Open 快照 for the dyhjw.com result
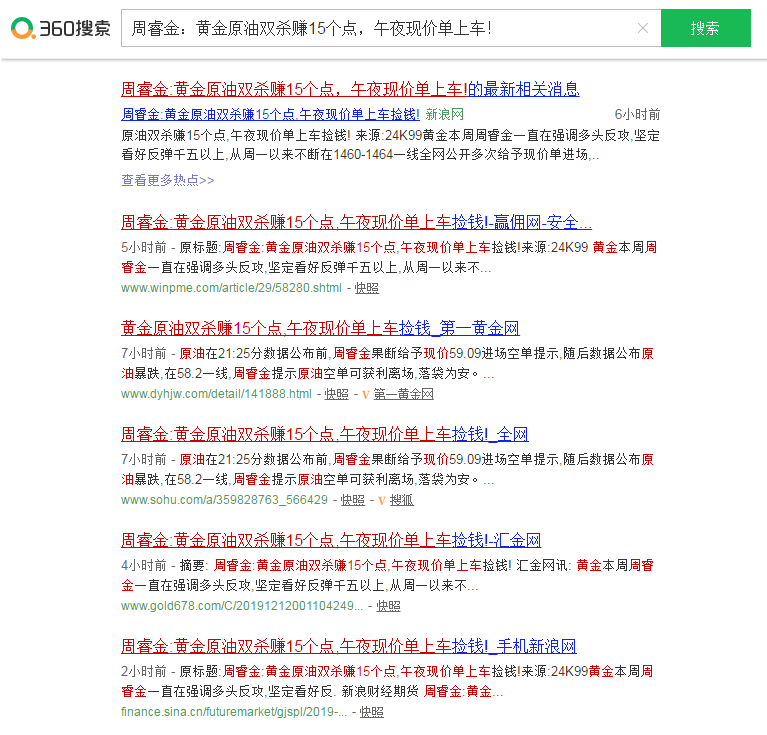The width and height of the screenshot is (767, 735). [337, 394]
